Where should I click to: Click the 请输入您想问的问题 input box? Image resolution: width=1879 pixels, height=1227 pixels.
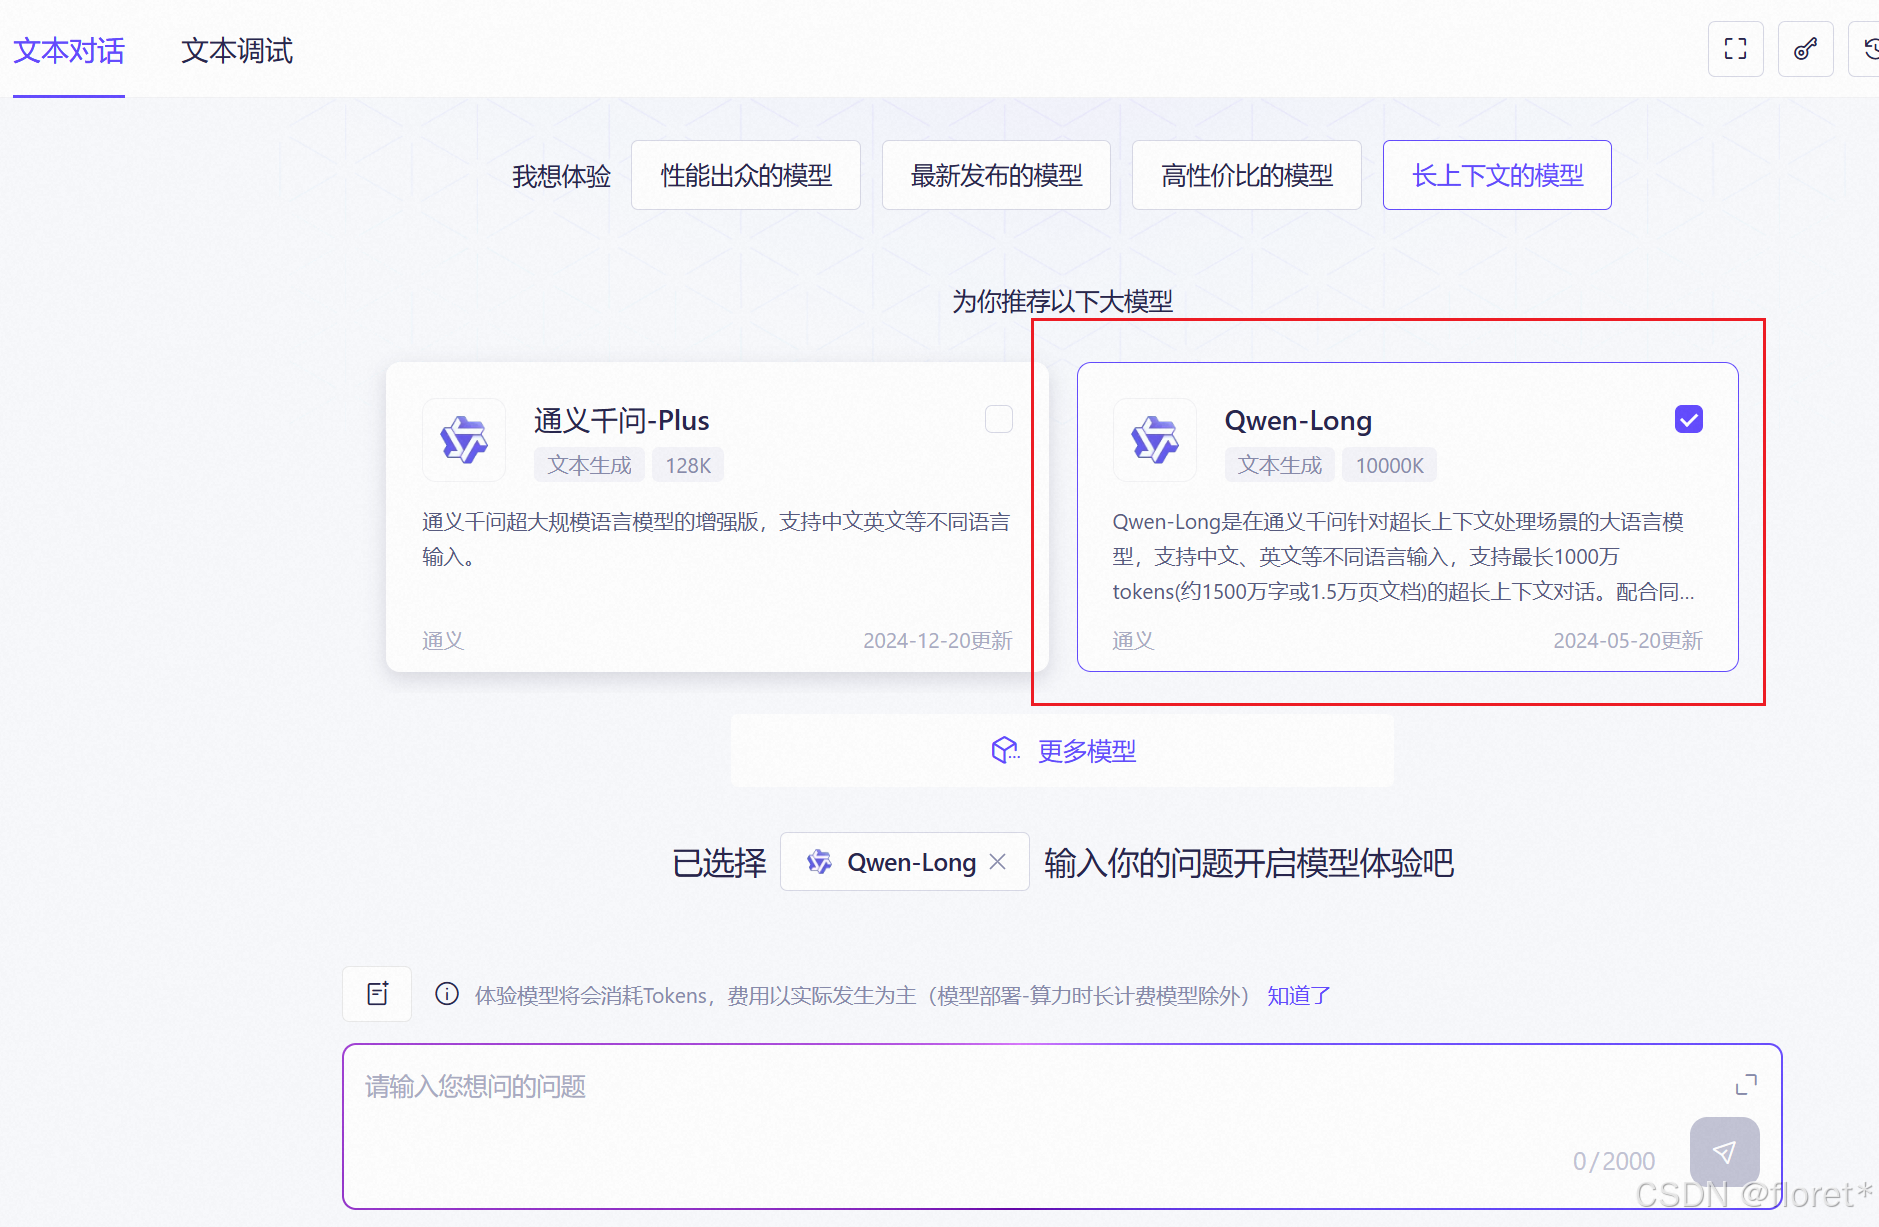(1062, 1126)
